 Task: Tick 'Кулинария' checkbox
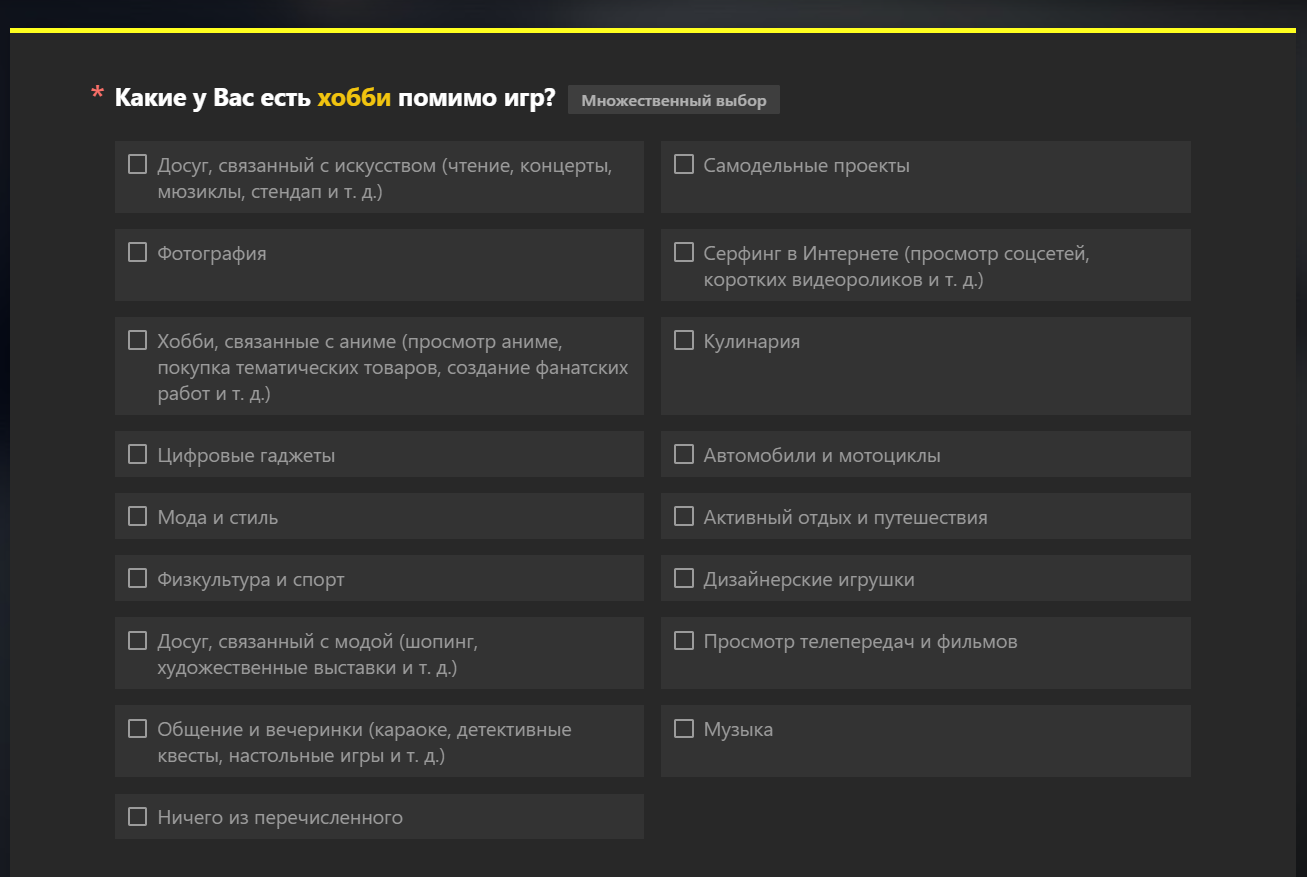pyautogui.click(x=684, y=341)
